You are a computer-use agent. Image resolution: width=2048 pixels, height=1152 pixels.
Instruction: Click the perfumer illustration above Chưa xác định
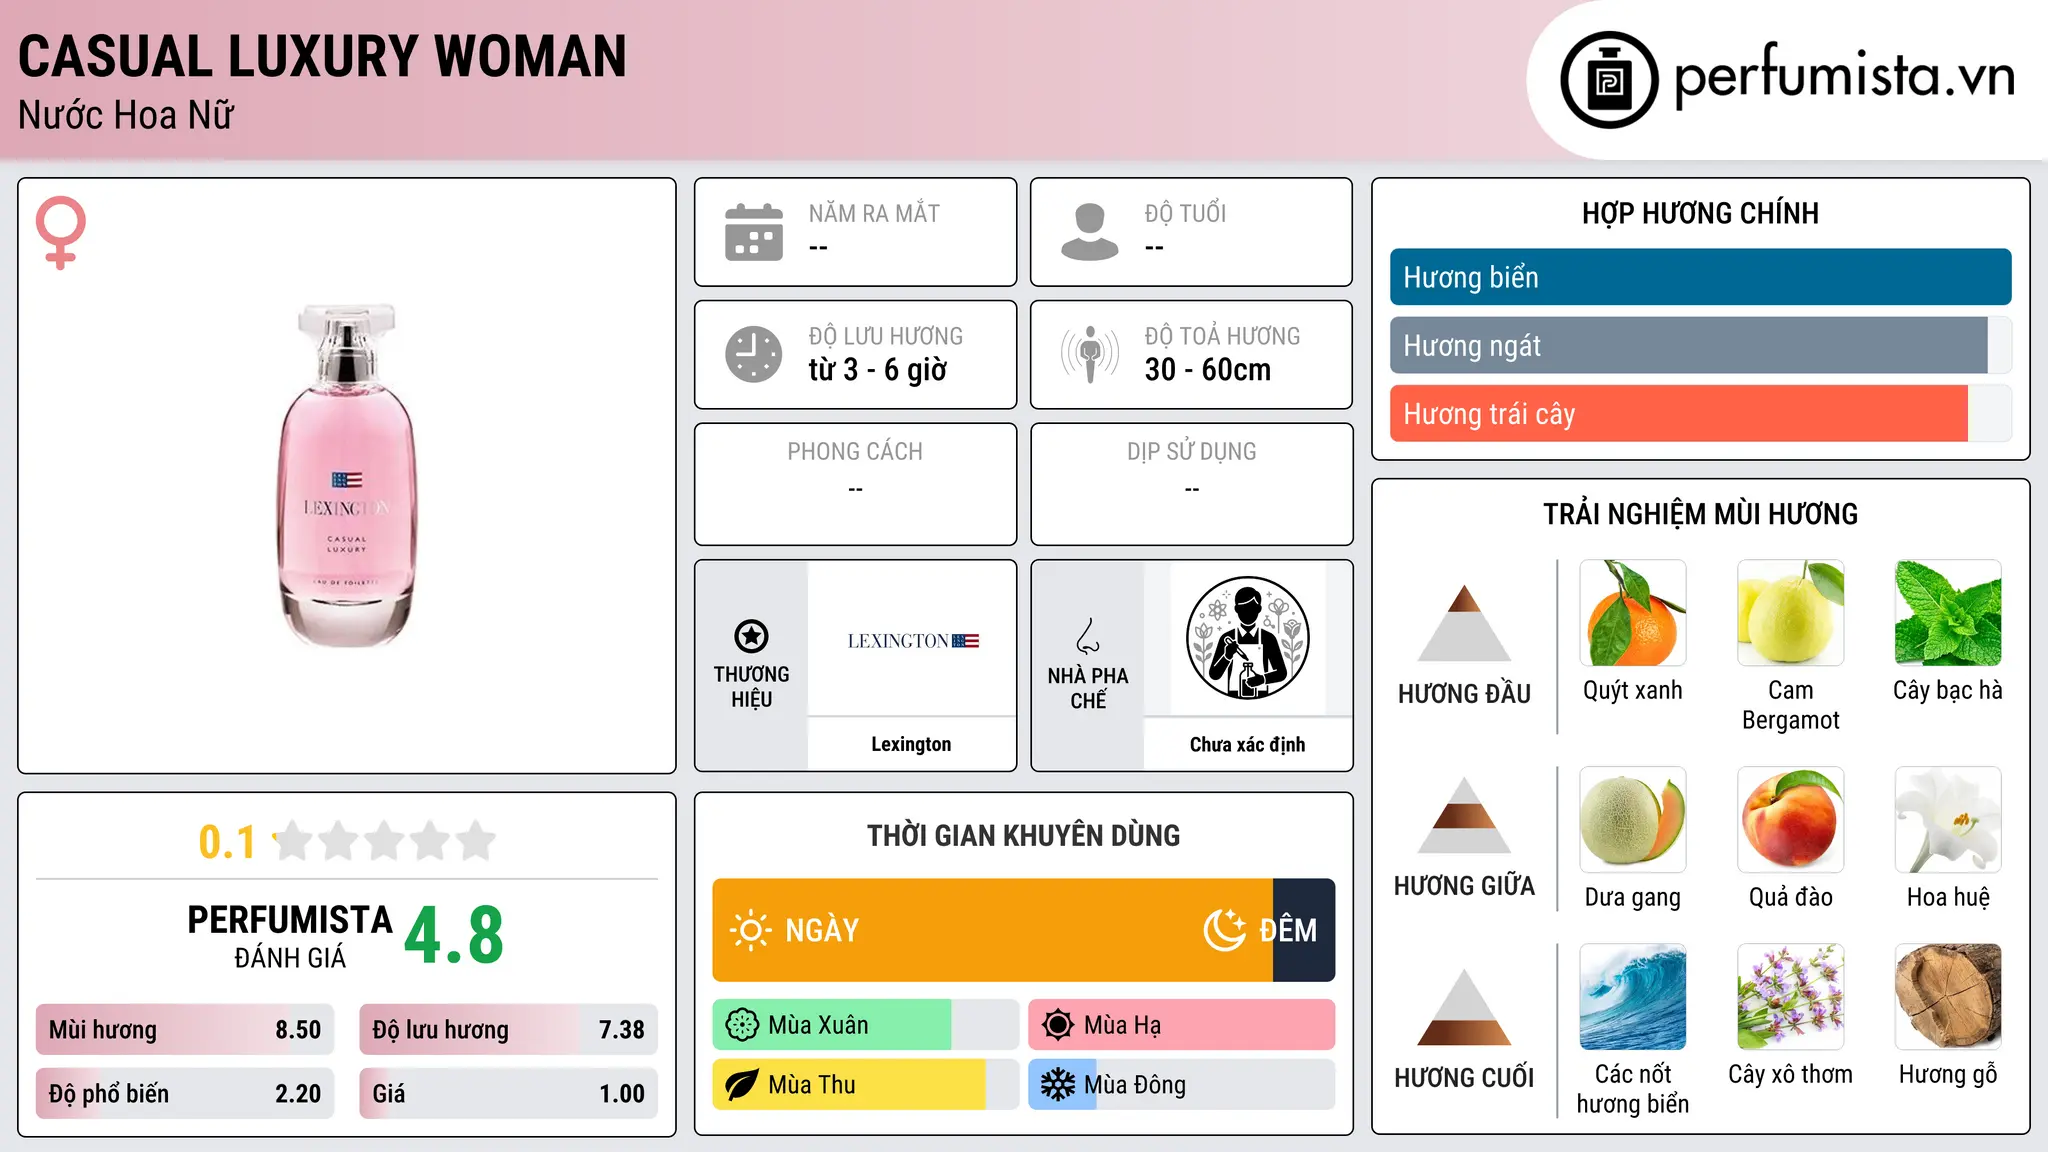[1247, 638]
